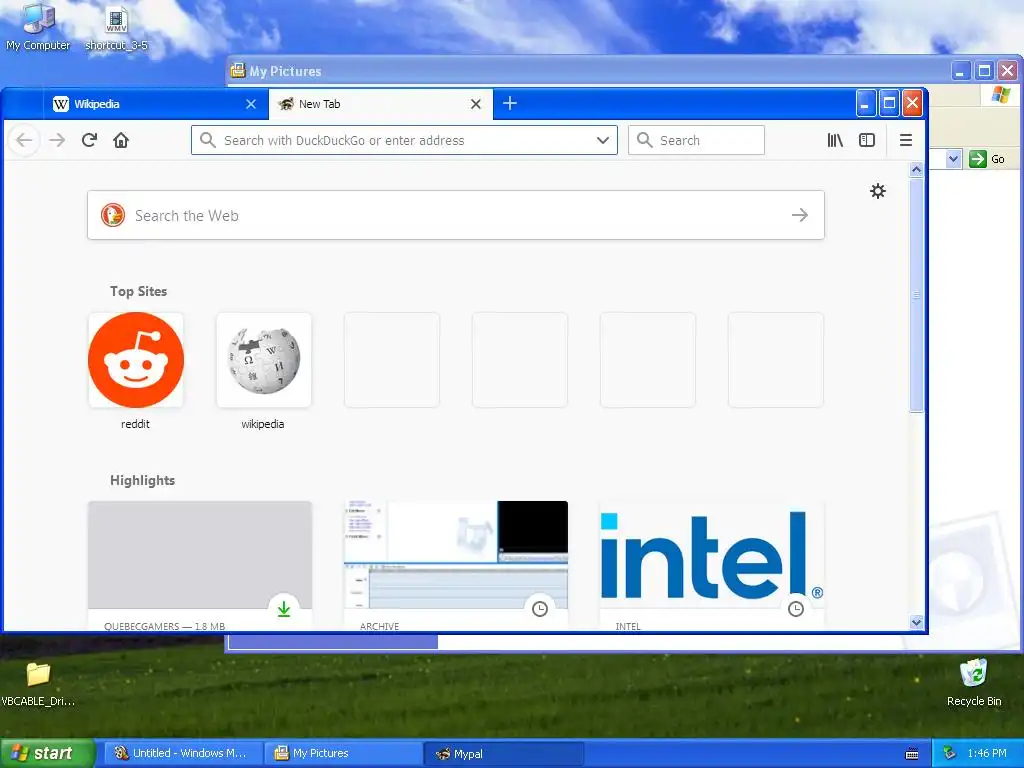Select the Recycle Bin desktop icon
The image size is (1024, 768).
tap(974, 683)
